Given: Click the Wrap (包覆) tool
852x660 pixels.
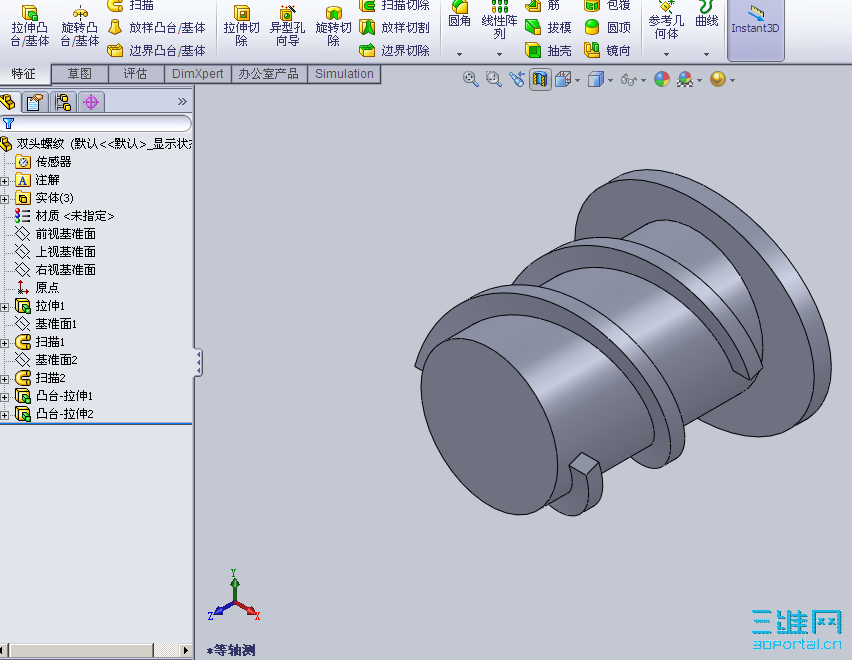Looking at the screenshot, I should (x=607, y=5).
